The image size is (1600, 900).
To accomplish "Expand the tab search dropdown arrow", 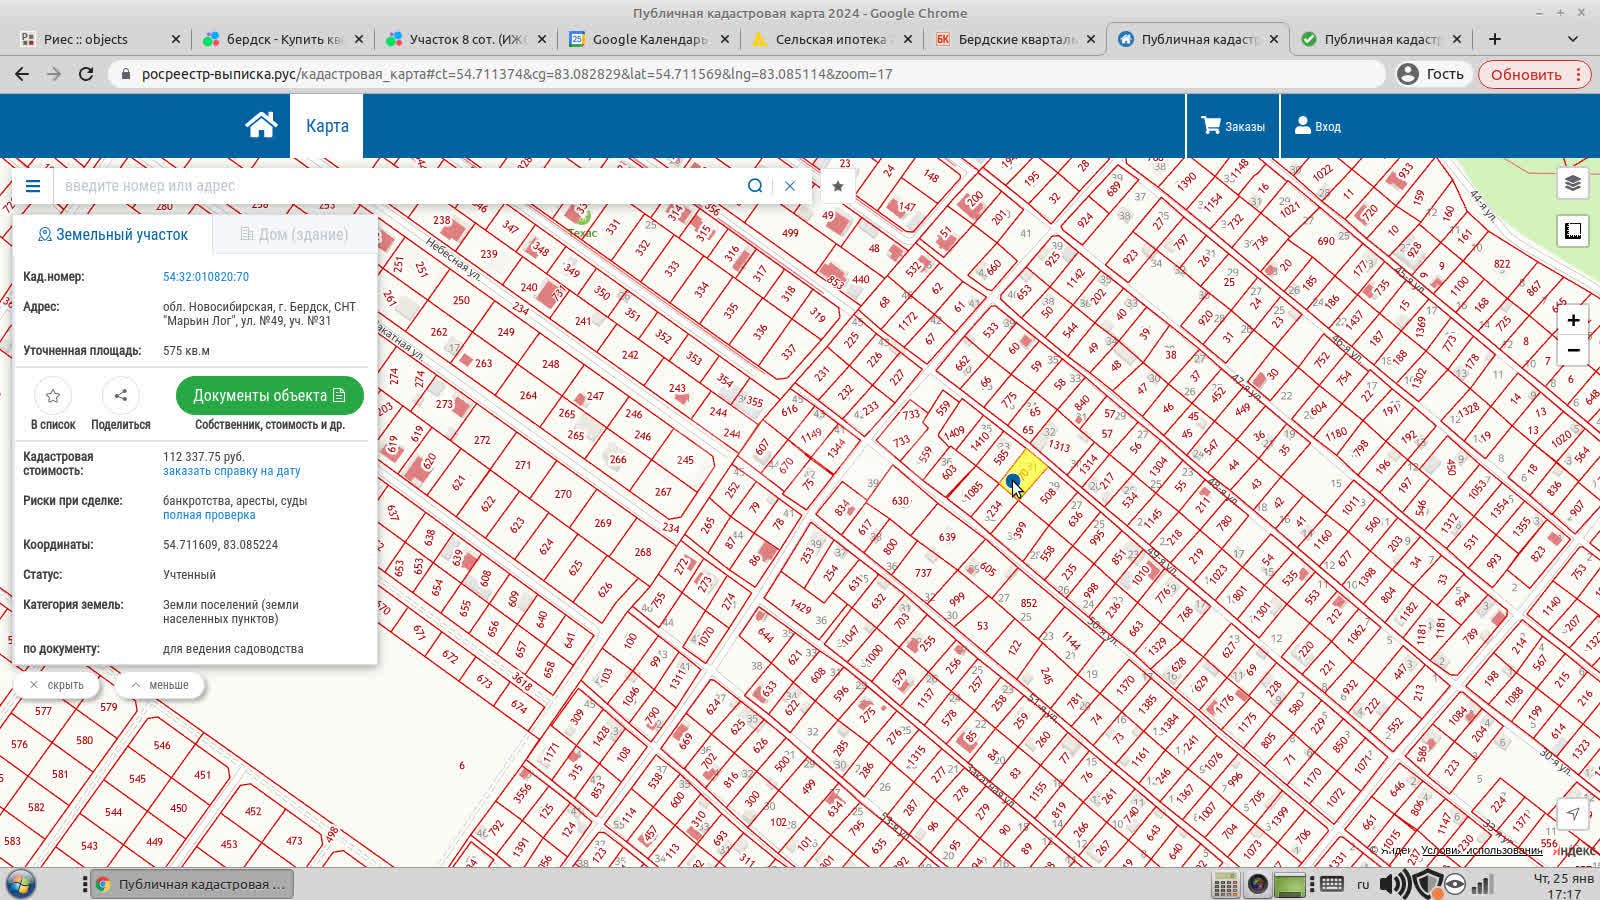I will tap(1573, 39).
